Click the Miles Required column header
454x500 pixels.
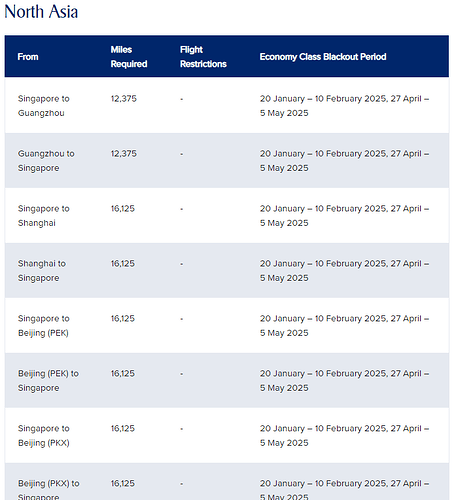tap(129, 57)
